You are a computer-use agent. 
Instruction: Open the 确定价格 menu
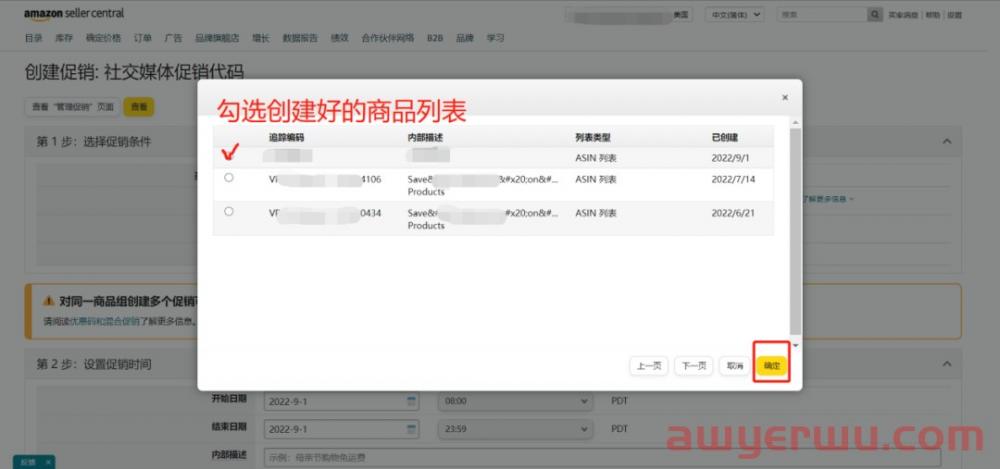(103, 38)
